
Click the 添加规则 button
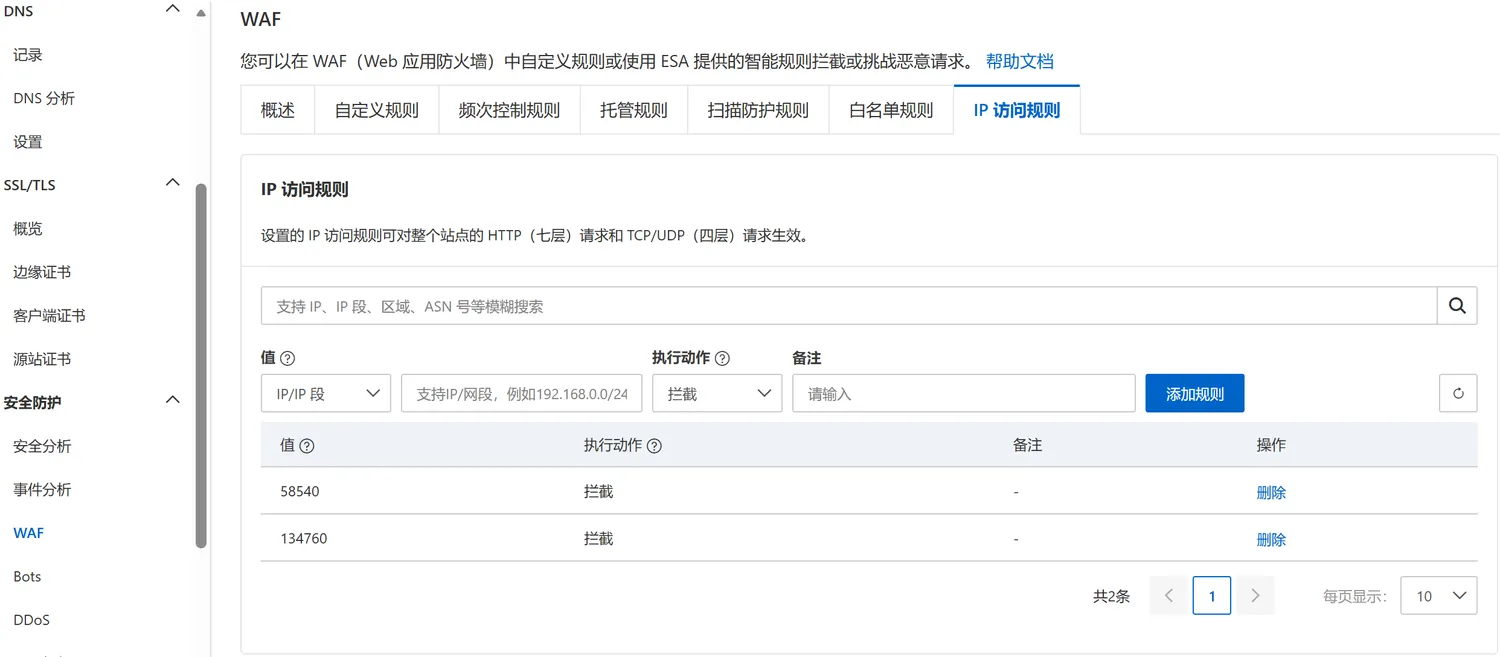coord(1194,394)
